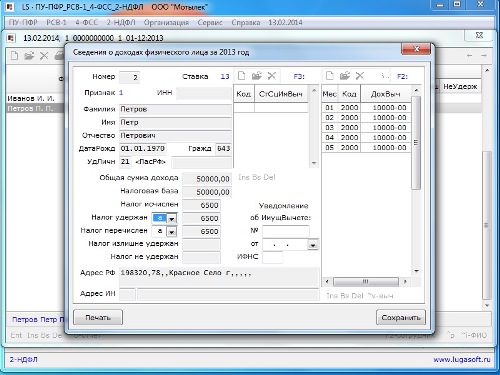500x375 pixels.
Task: Click delete X icon in background window toolbar
Action: click(44, 56)
